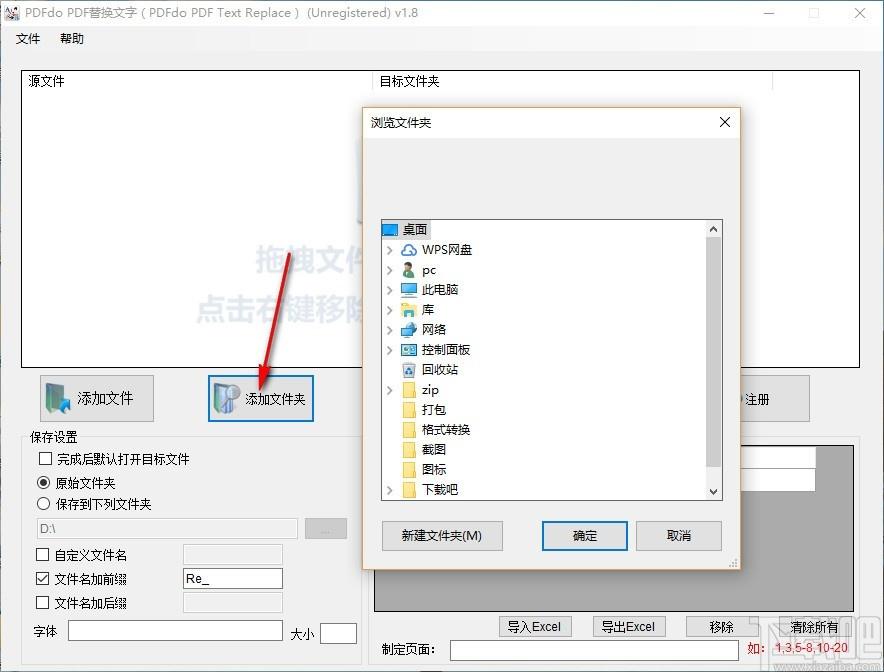Screen dimensions: 884x672
Task: Click the Re_ prefix input field
Action: (233, 578)
